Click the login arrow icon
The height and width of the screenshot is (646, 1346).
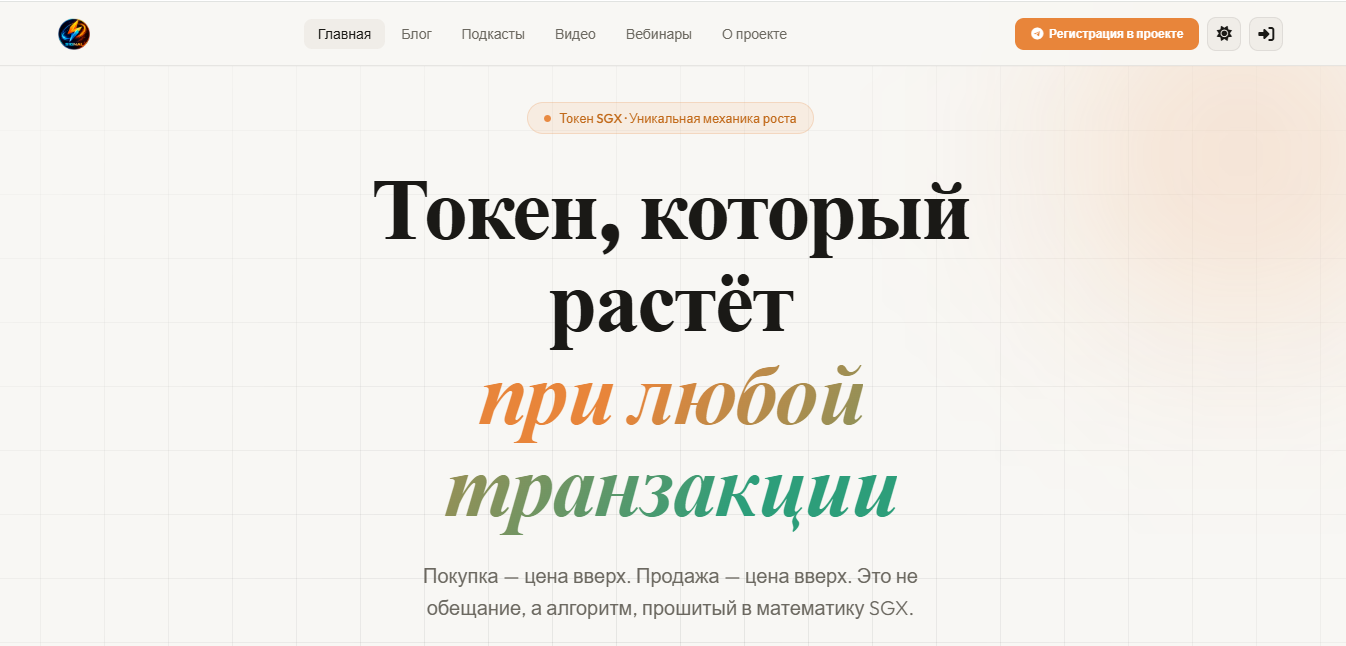(x=1266, y=34)
